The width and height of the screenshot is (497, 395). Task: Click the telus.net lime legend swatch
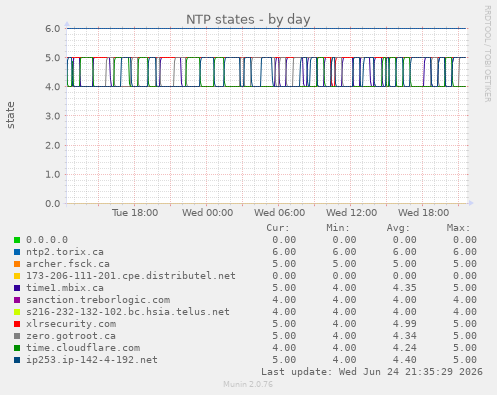(17, 312)
